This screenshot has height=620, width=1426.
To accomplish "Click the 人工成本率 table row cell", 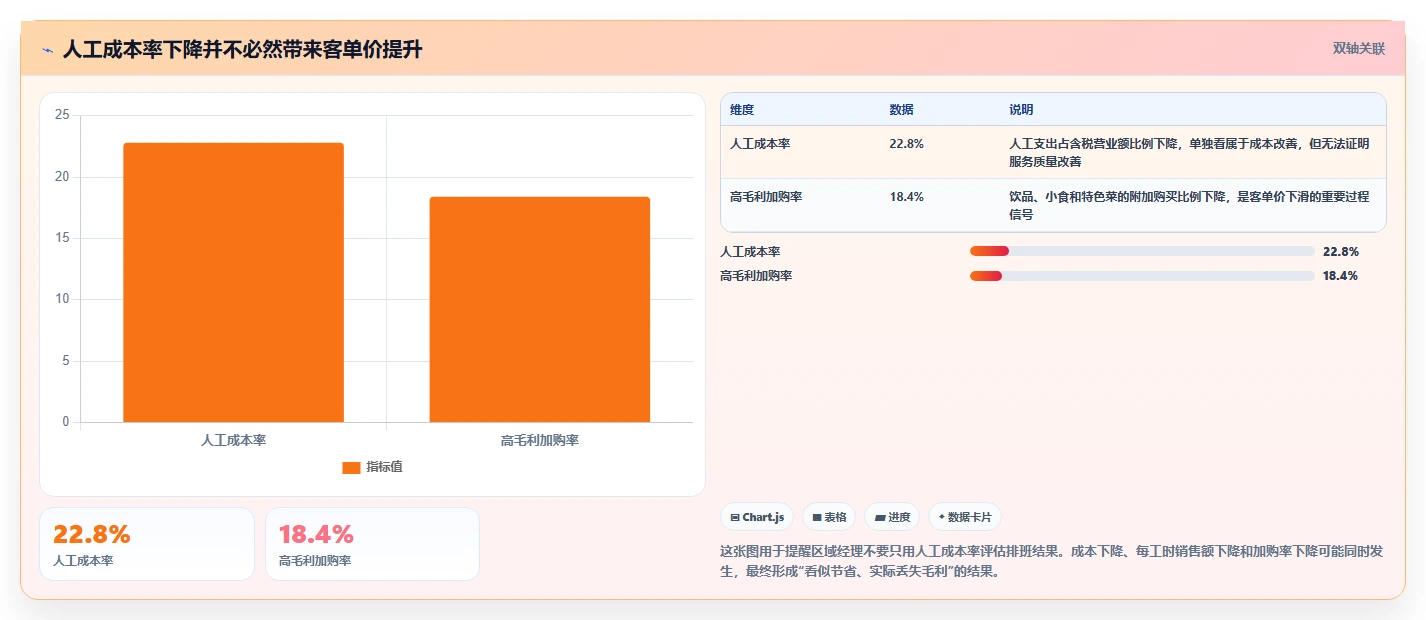I will coord(760,144).
